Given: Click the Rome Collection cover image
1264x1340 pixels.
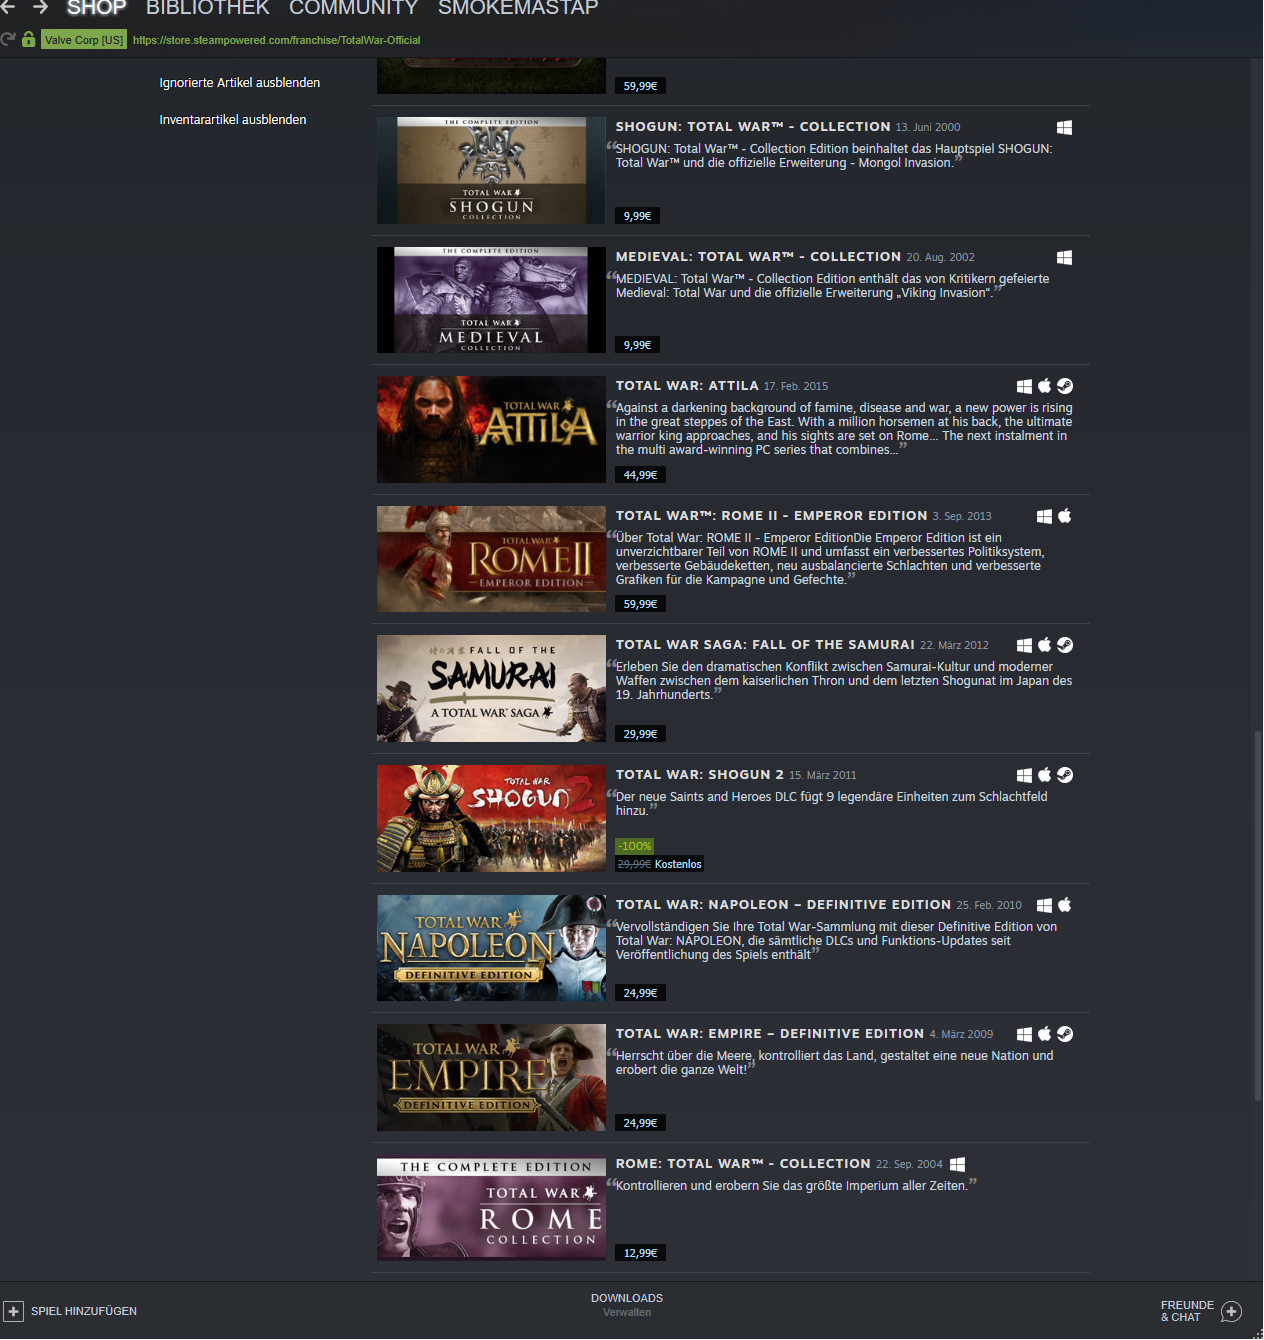Looking at the screenshot, I should [491, 1207].
